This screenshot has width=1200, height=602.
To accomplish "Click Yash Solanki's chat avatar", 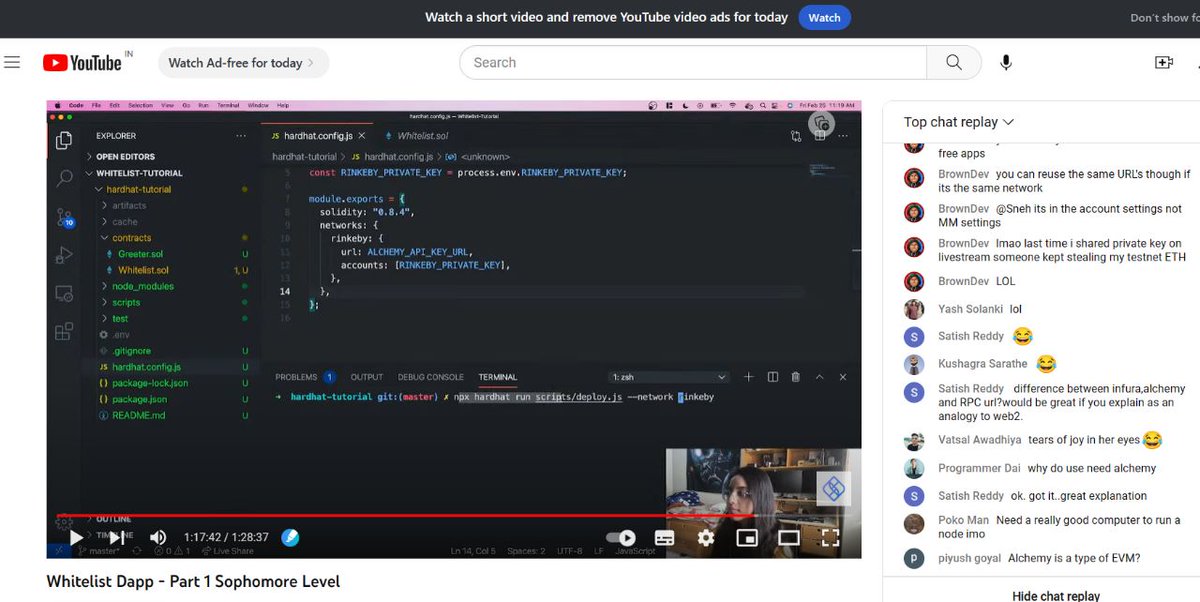I will (x=913, y=309).
